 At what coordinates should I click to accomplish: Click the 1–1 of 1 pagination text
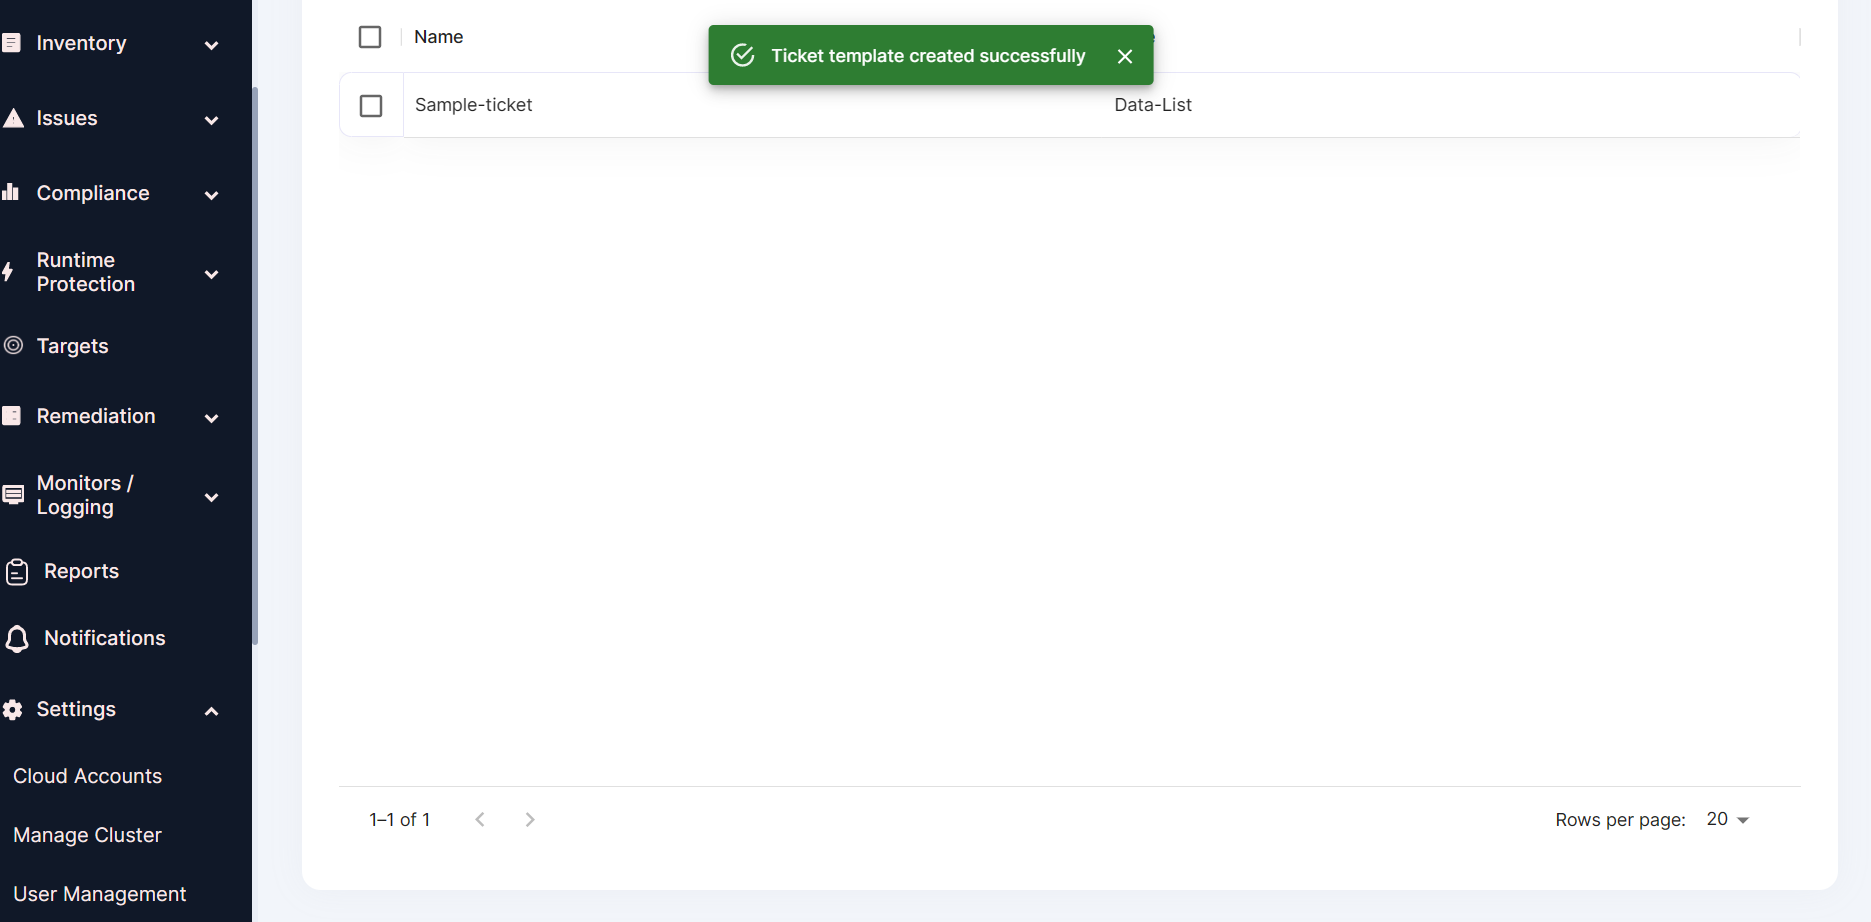[399, 820]
